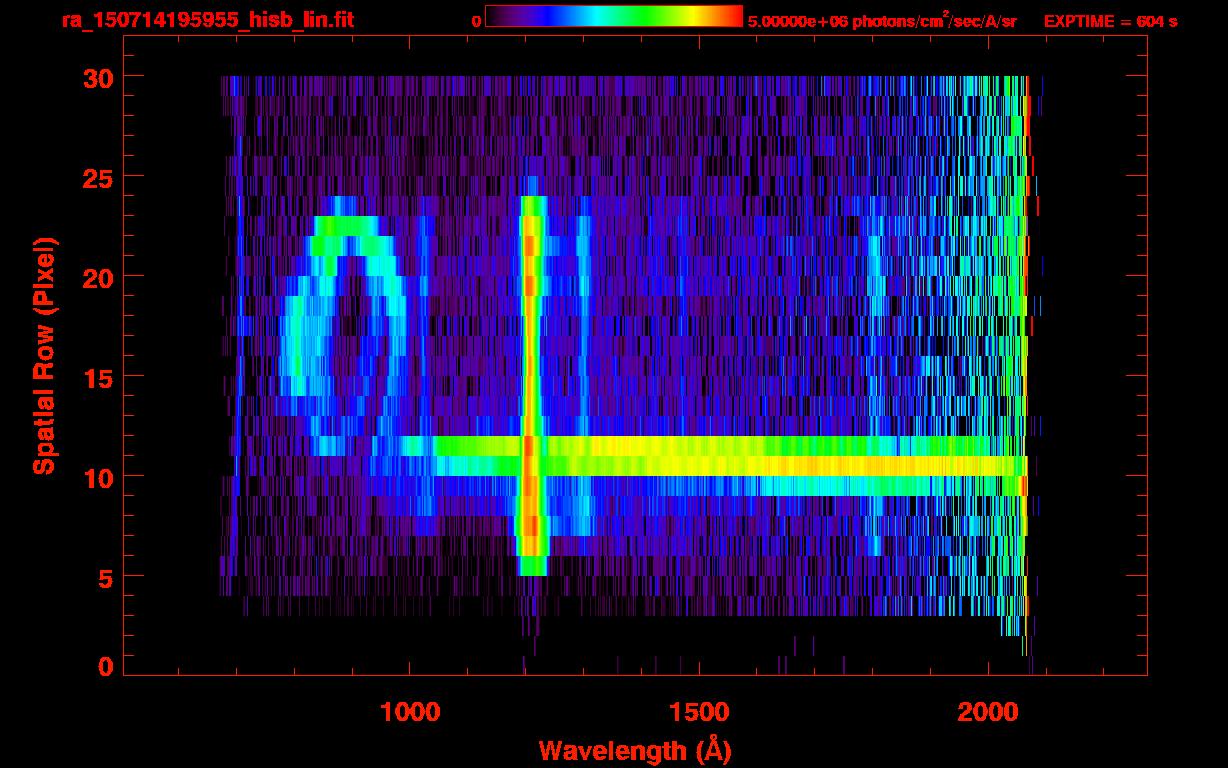The image size is (1228, 768).
Task: Click the y-axis tick label 0
Action: [x=104, y=665]
